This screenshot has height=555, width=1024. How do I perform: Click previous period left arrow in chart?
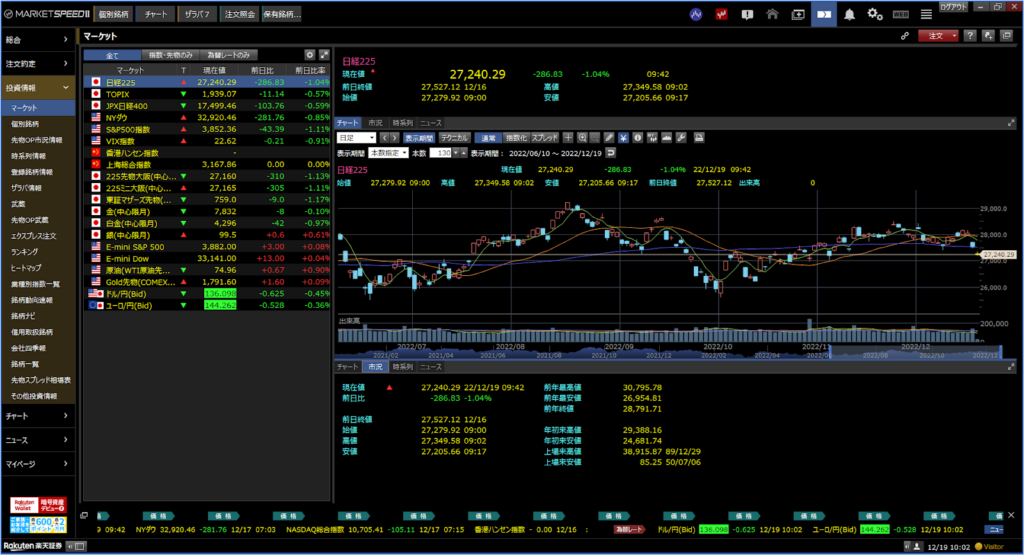pyautogui.click(x=384, y=138)
